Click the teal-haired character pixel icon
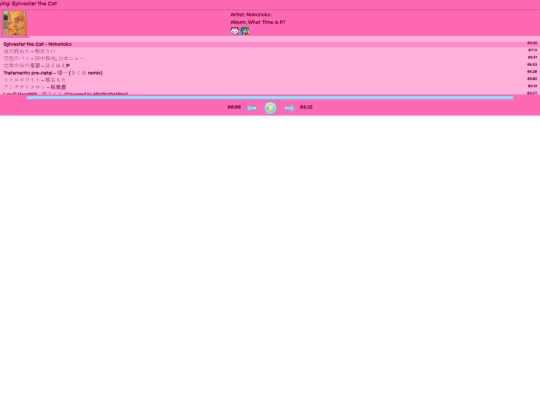Viewport: 540px width, 405px height. (x=245, y=31)
